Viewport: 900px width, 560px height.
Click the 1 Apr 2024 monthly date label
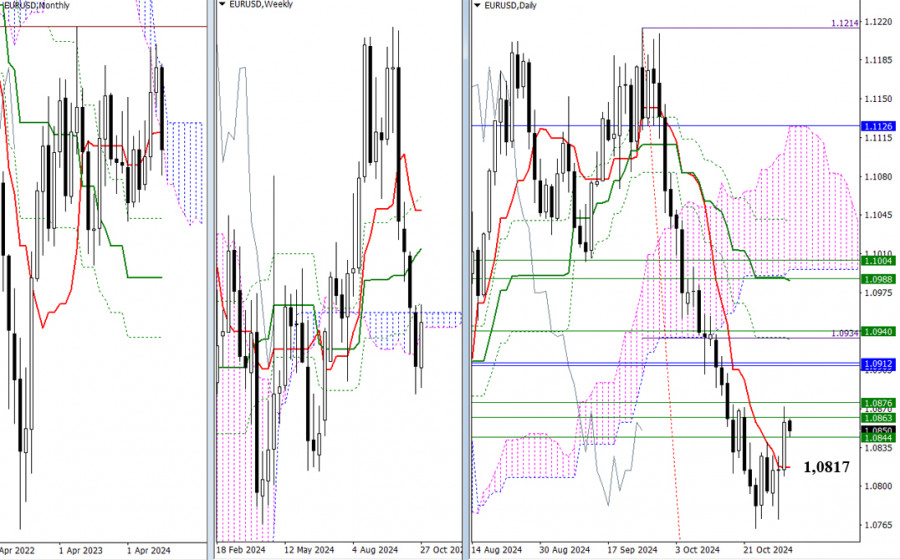click(149, 550)
